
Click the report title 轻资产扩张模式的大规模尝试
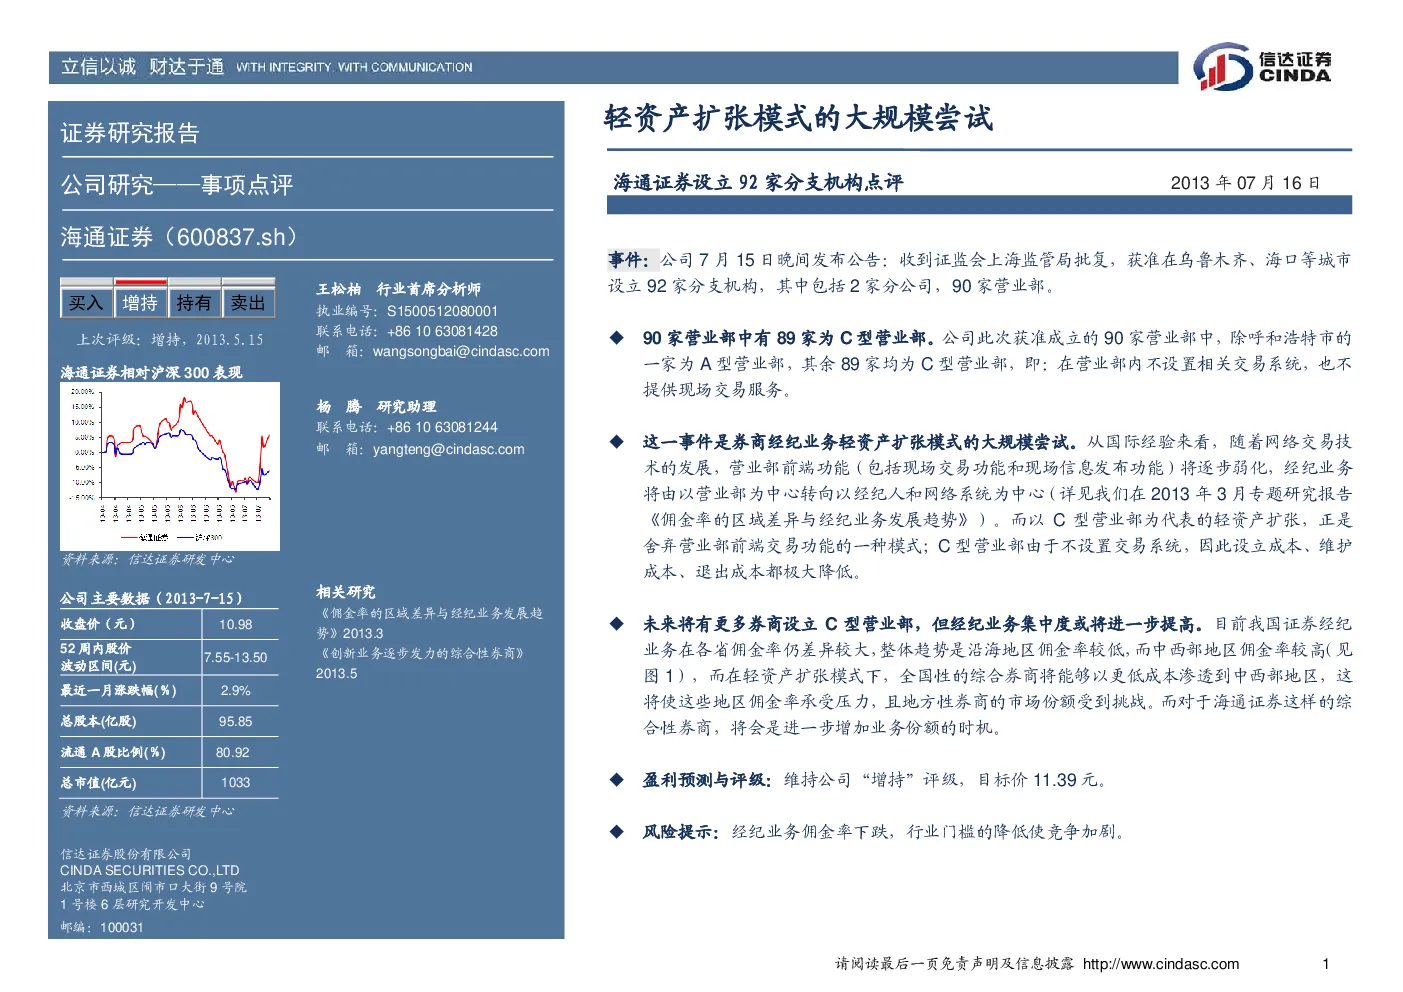pyautogui.click(x=798, y=118)
